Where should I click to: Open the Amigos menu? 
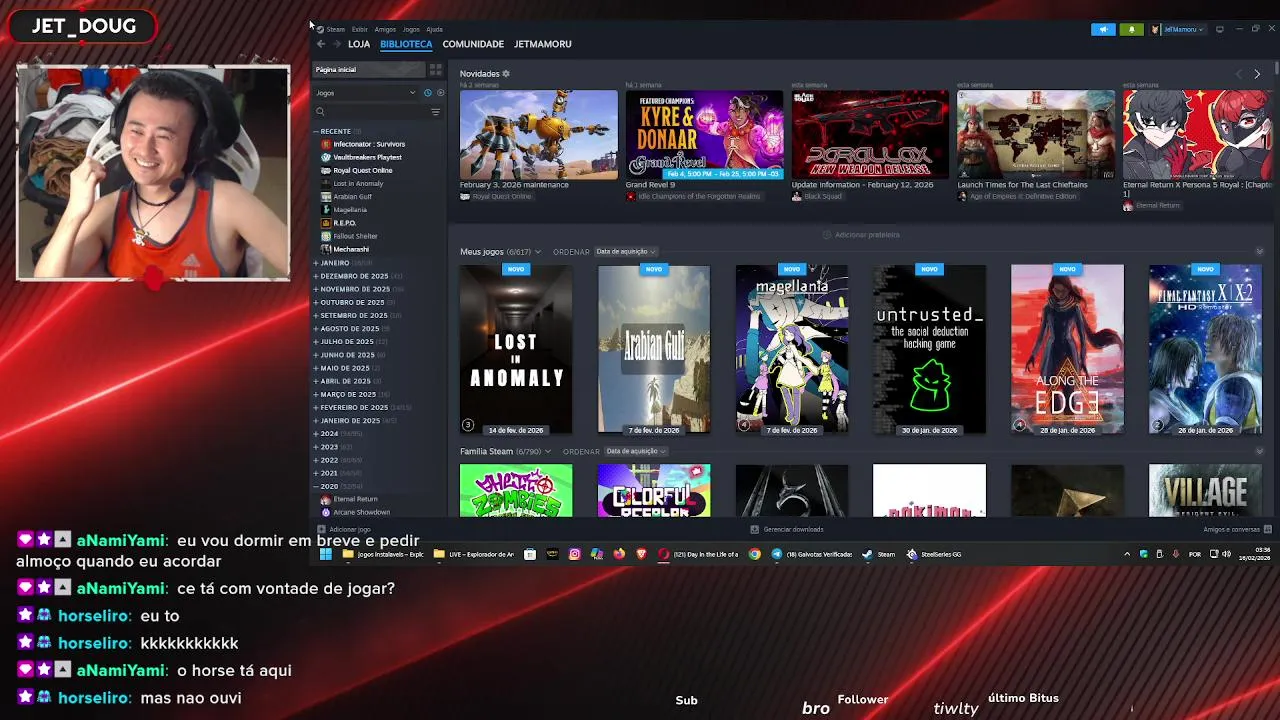coord(385,29)
